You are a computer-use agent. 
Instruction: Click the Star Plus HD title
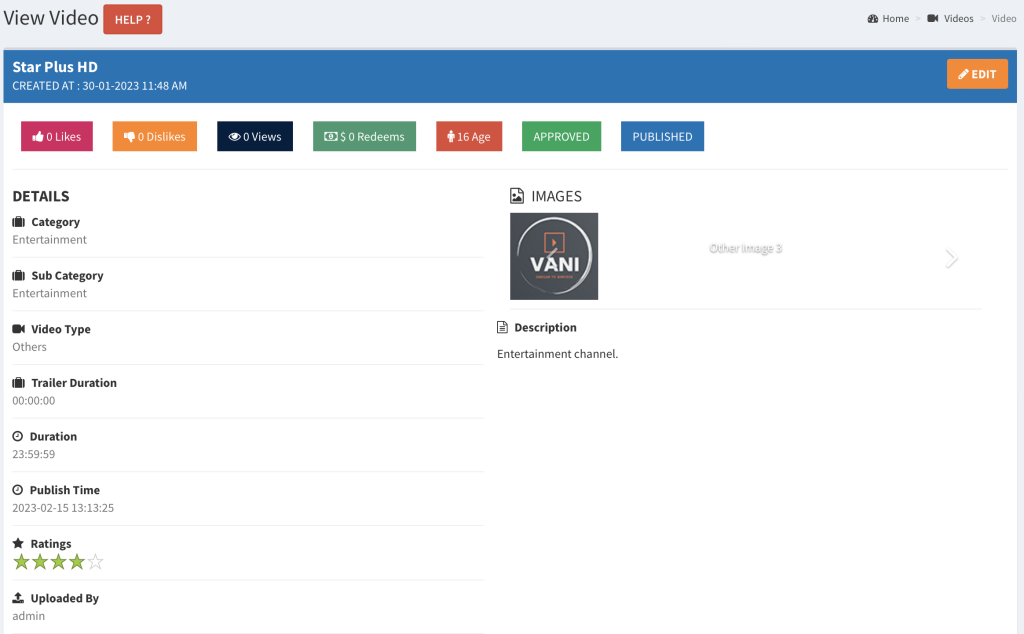55,67
